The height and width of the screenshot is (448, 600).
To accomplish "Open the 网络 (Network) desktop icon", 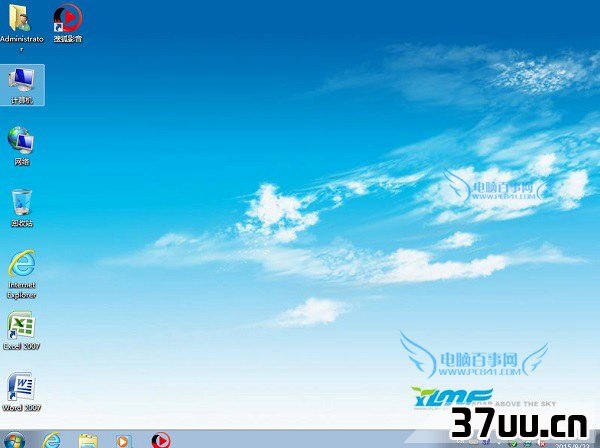I will pos(21,146).
